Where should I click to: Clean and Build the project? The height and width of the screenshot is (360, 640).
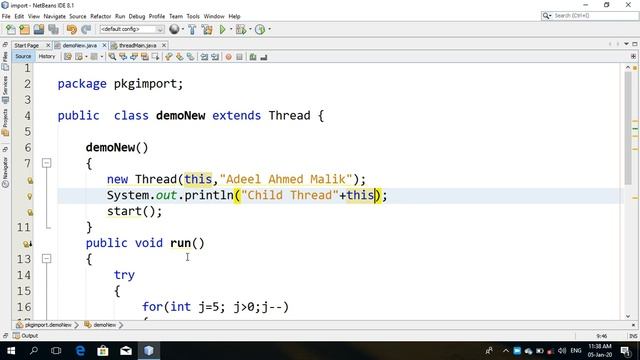pyautogui.click(x=207, y=29)
